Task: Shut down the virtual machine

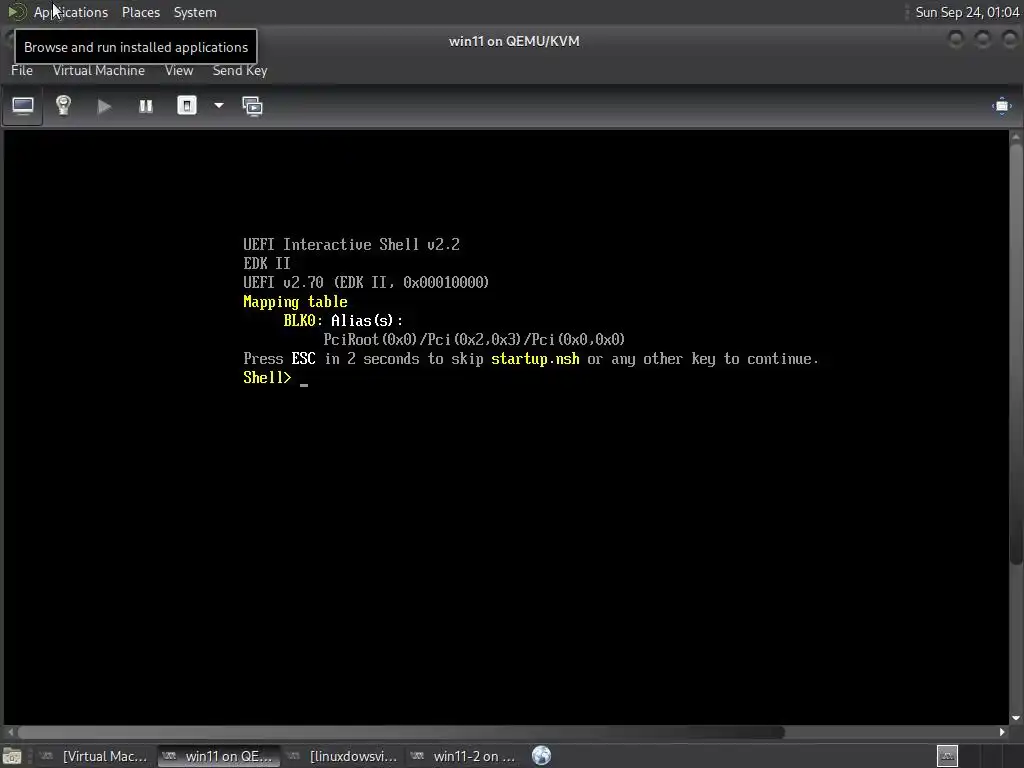Action: (x=187, y=106)
